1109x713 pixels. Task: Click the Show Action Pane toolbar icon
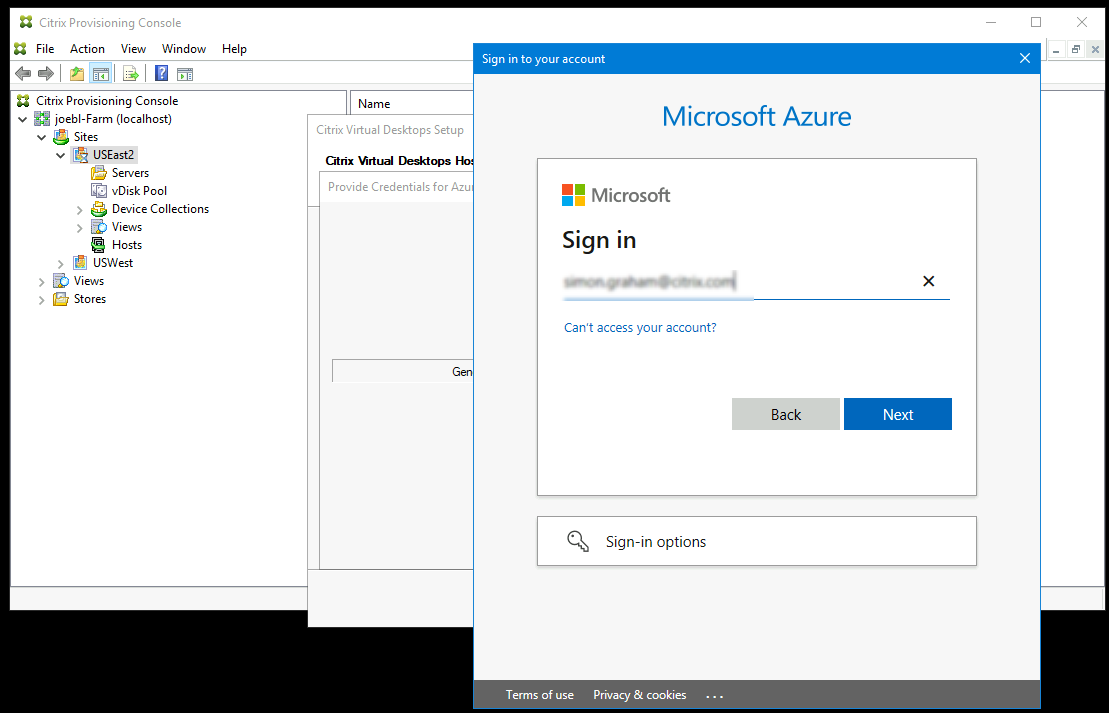(185, 73)
